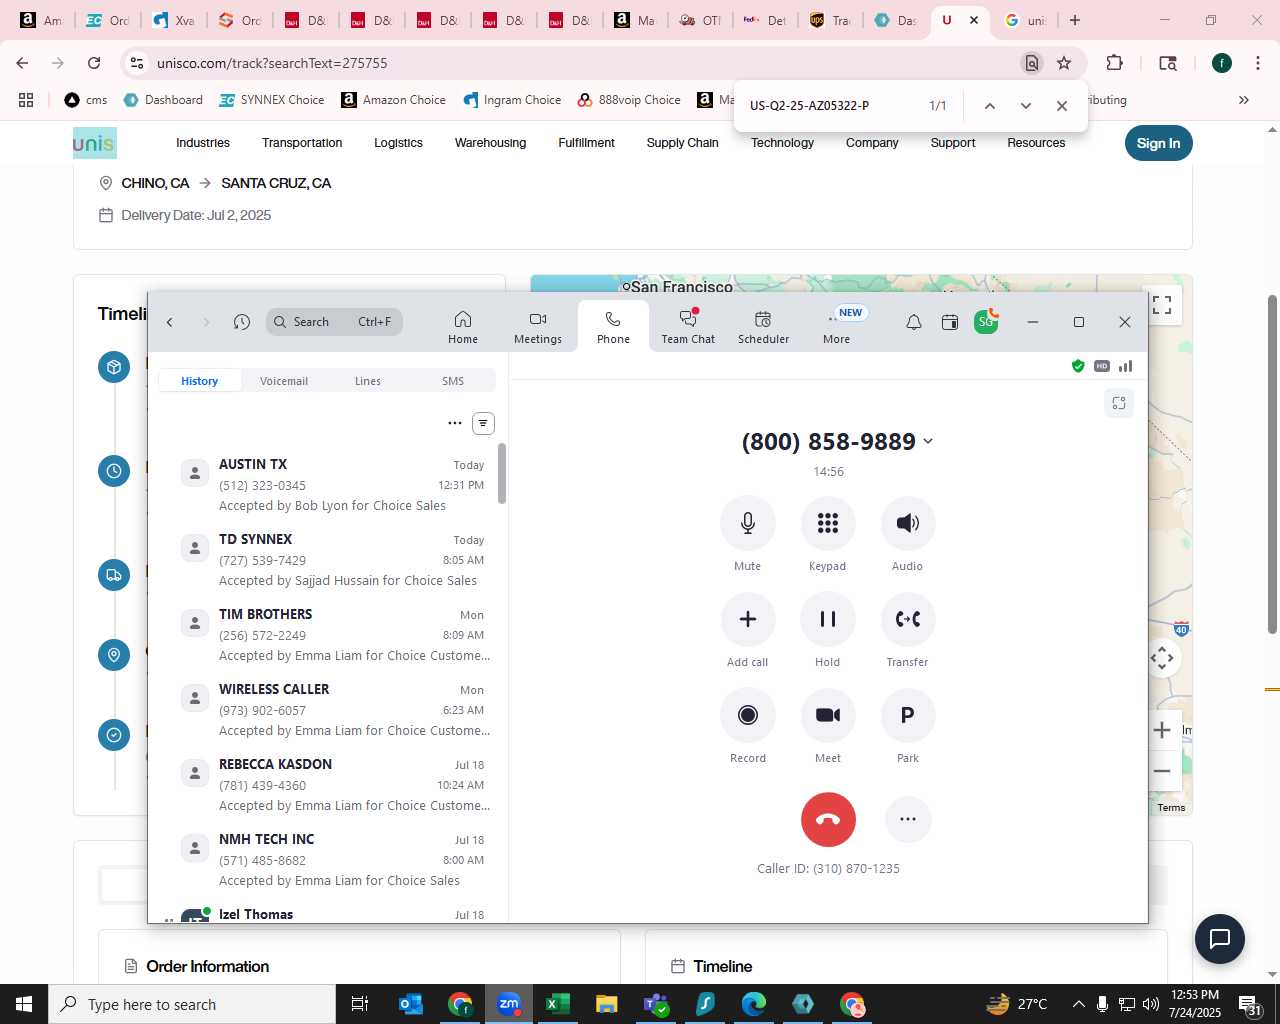The width and height of the screenshot is (1280, 1024).
Task: Open the SG profile avatar in Zoom
Action: click(x=986, y=321)
